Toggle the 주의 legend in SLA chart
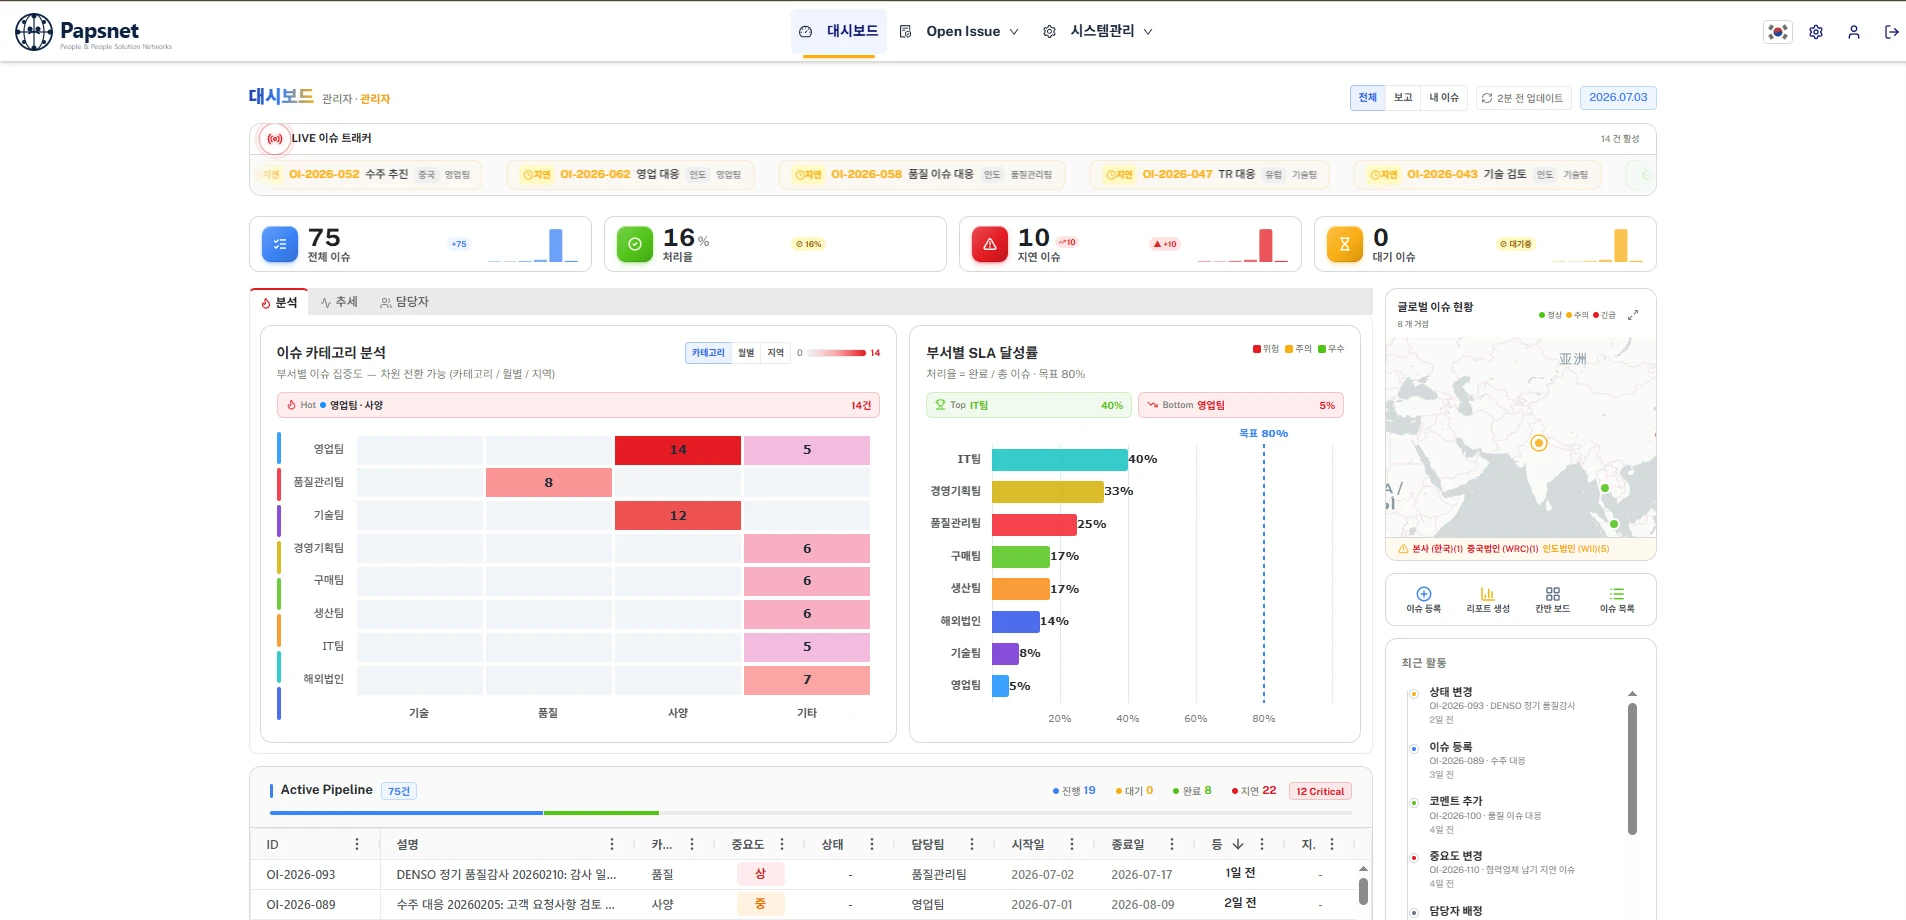Screen dimensions: 1906x920 pos(1298,349)
